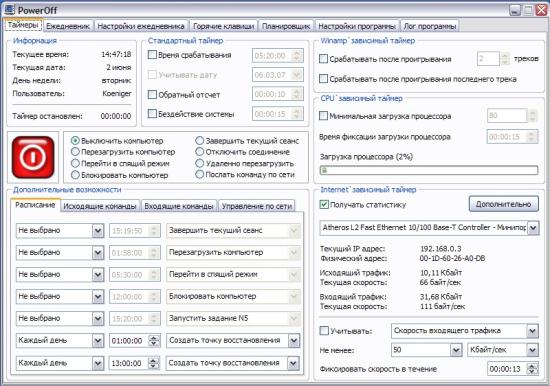Open Не выбрано dropdown beside 15:20:00

coord(98,319)
